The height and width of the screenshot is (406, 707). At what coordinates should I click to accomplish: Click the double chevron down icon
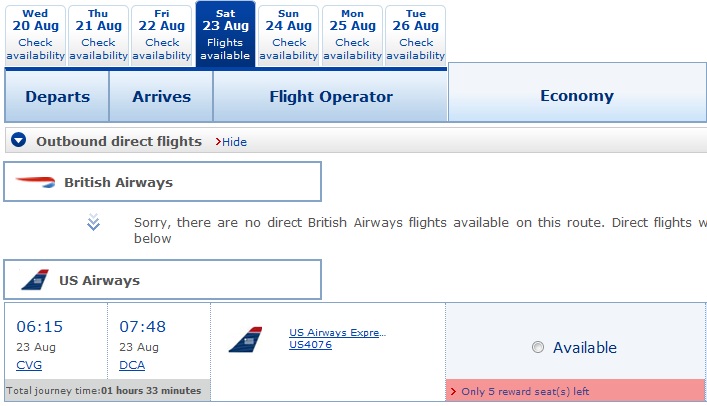click(93, 223)
